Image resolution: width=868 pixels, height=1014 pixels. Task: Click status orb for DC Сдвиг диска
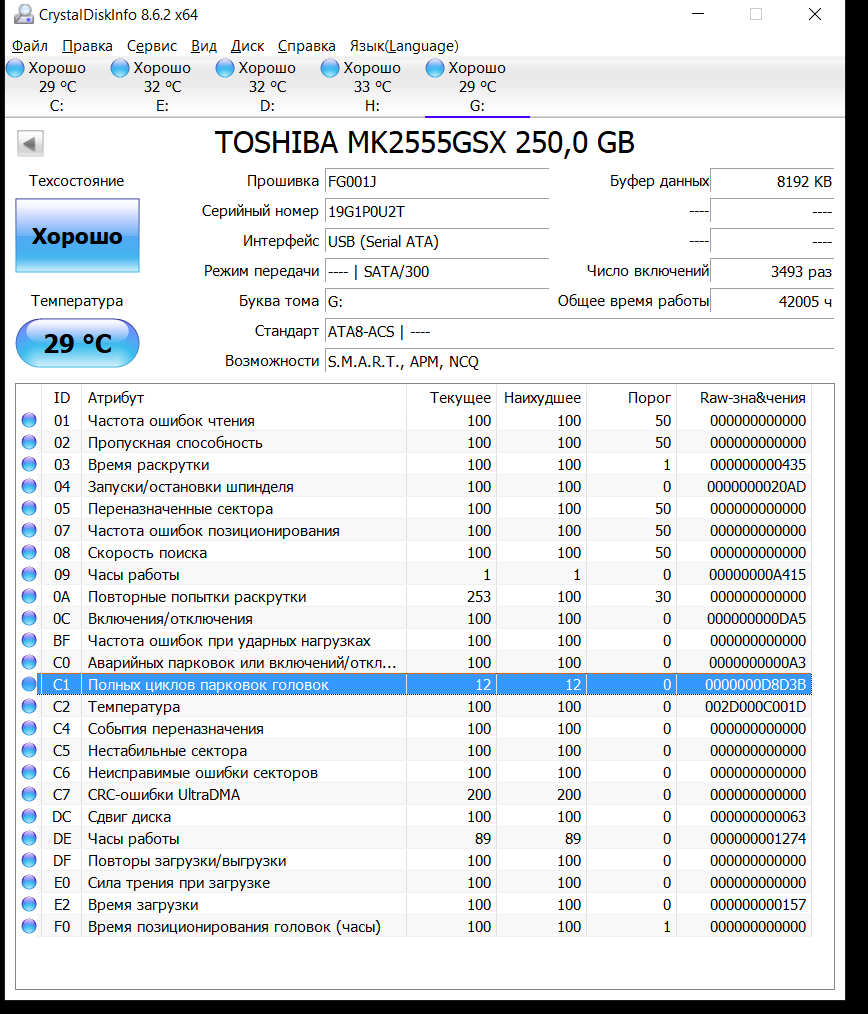(29, 816)
